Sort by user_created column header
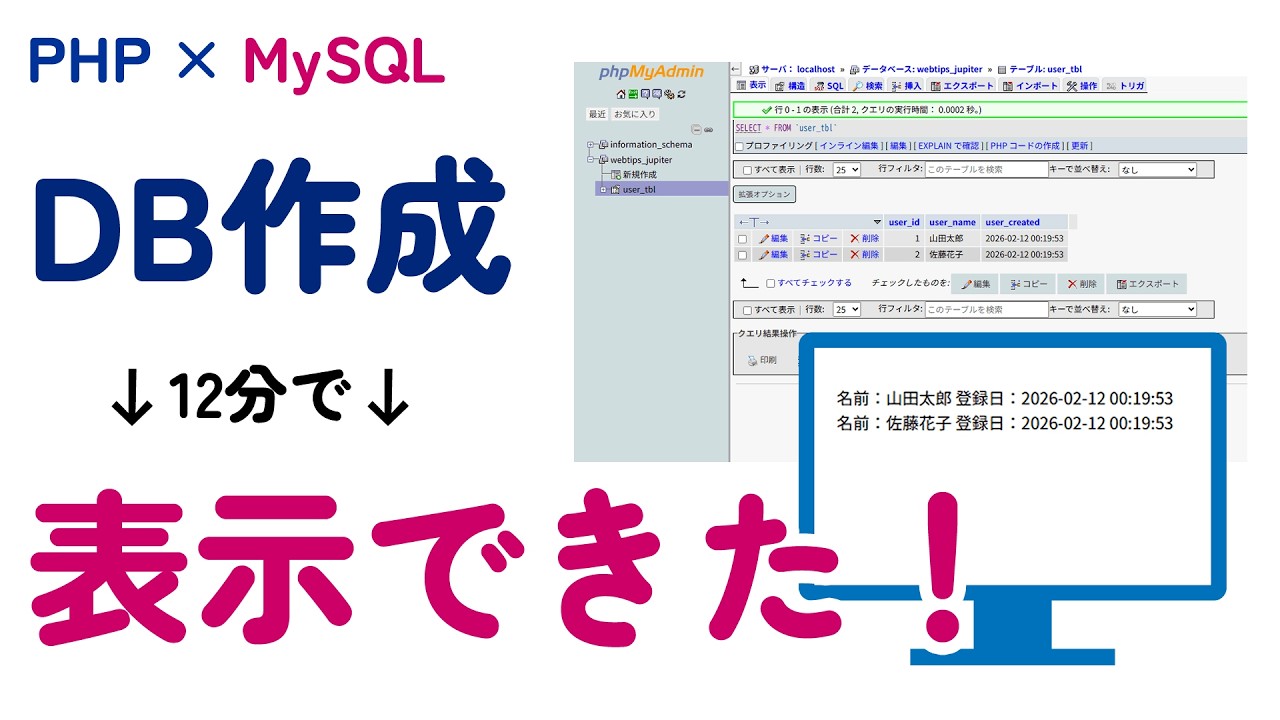 [x=1012, y=222]
